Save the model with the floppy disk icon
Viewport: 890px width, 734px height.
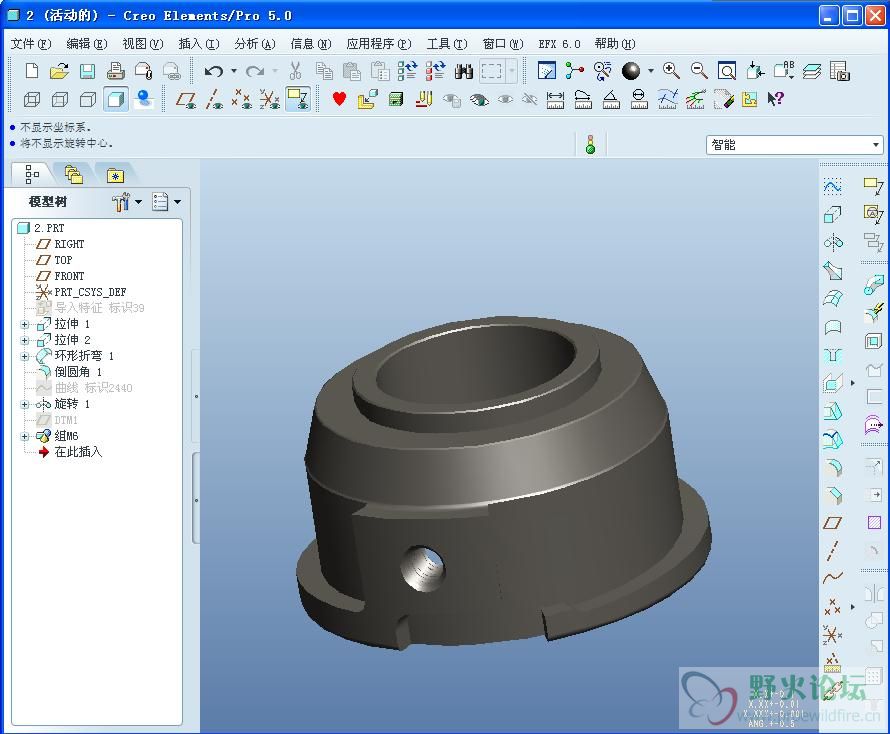(87, 71)
